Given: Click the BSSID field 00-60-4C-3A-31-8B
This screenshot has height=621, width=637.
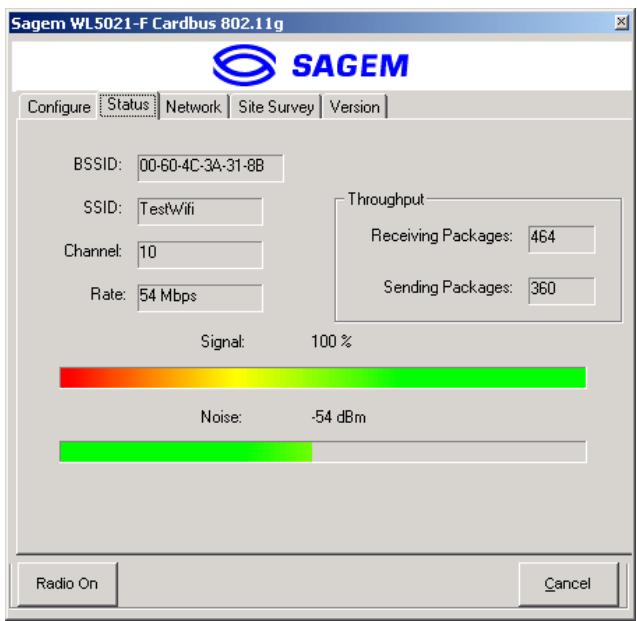Looking at the screenshot, I should (210, 167).
